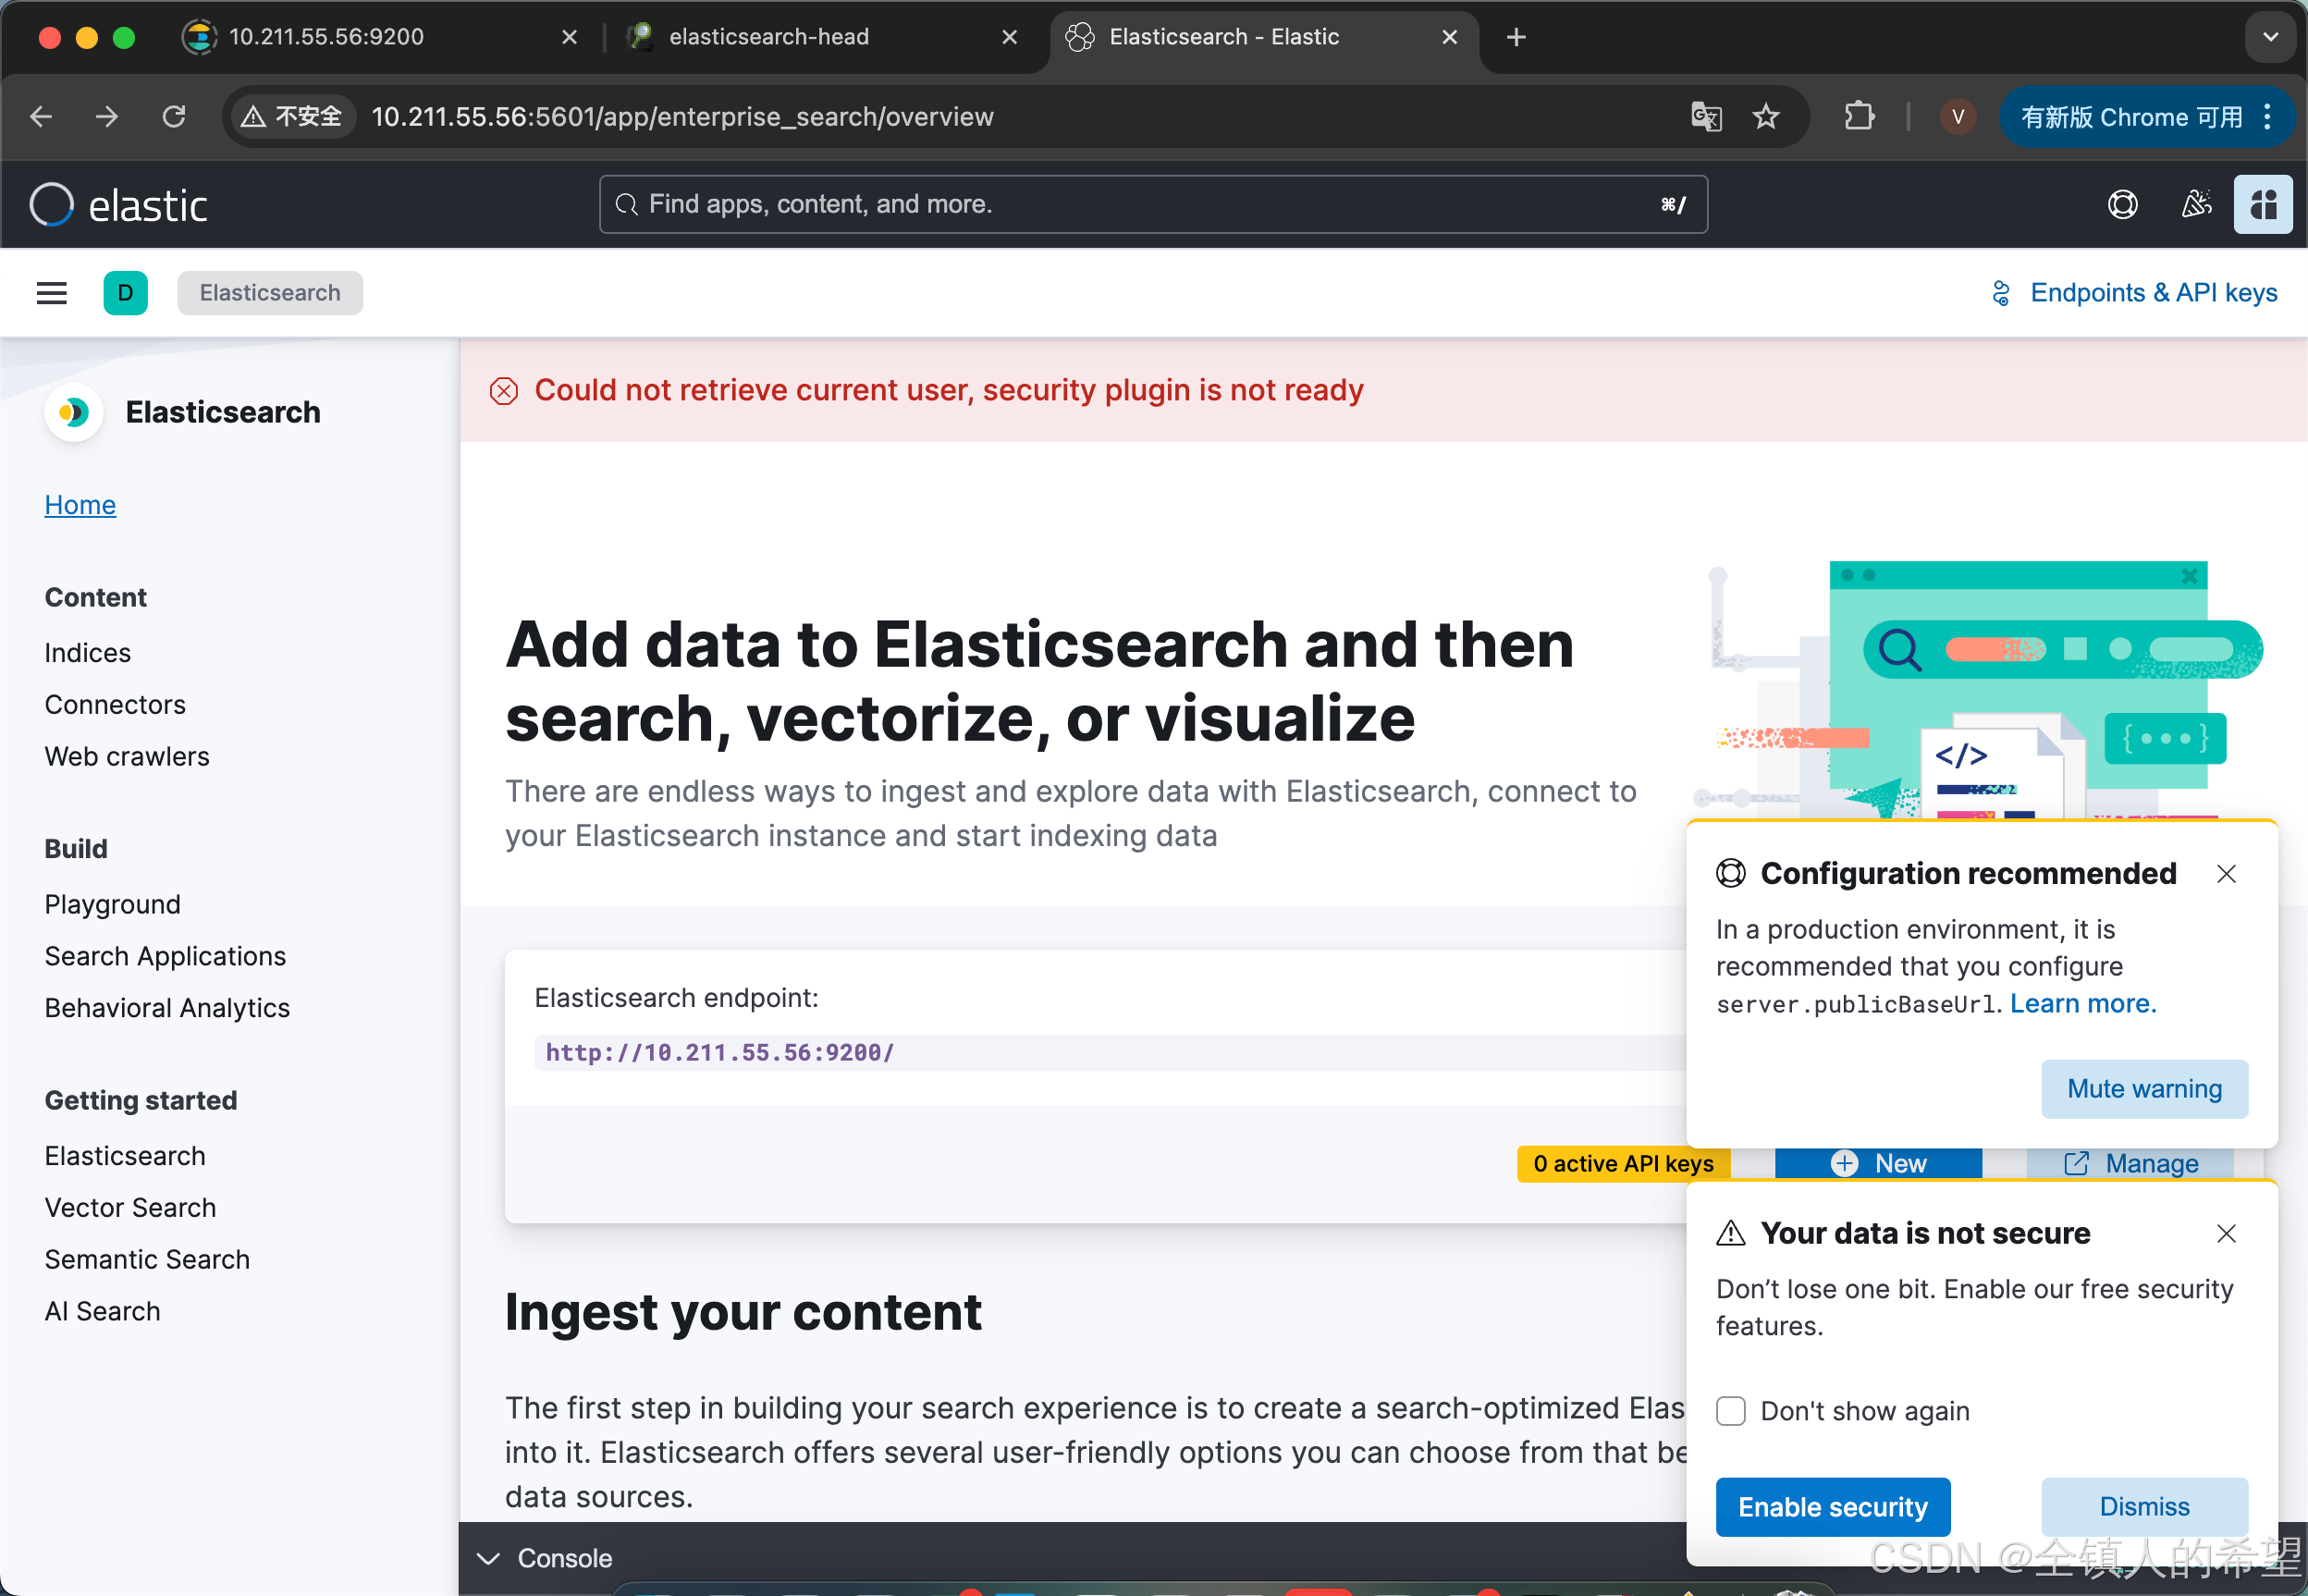
Task: Open Connectors in the sidebar
Action: coord(115,705)
